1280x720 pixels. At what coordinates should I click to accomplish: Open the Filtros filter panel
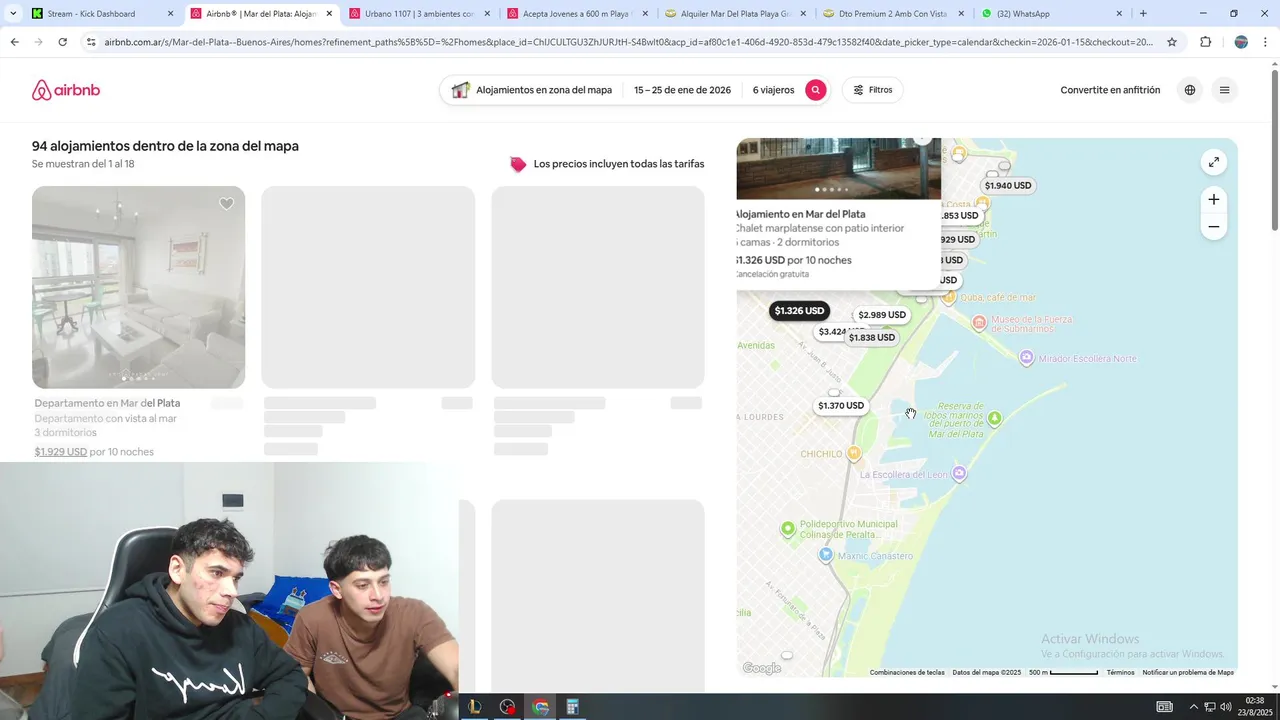click(872, 90)
